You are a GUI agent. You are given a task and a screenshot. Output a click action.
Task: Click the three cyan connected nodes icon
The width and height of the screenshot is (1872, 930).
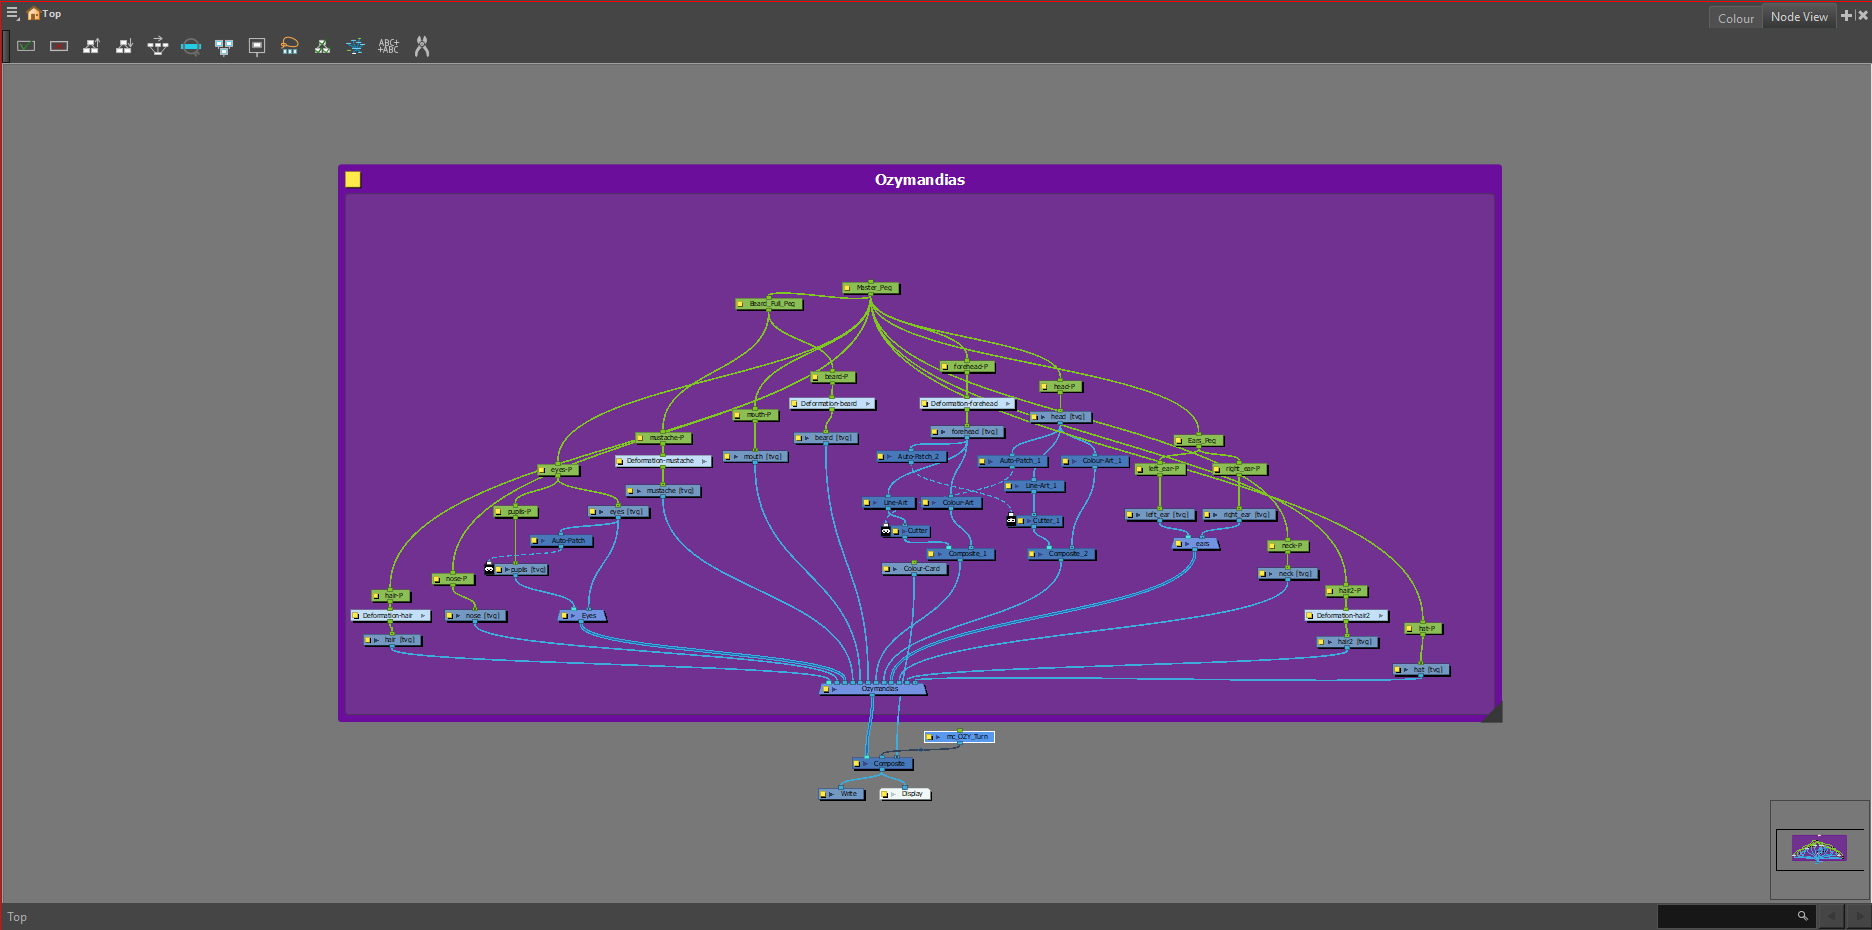[x=224, y=46]
